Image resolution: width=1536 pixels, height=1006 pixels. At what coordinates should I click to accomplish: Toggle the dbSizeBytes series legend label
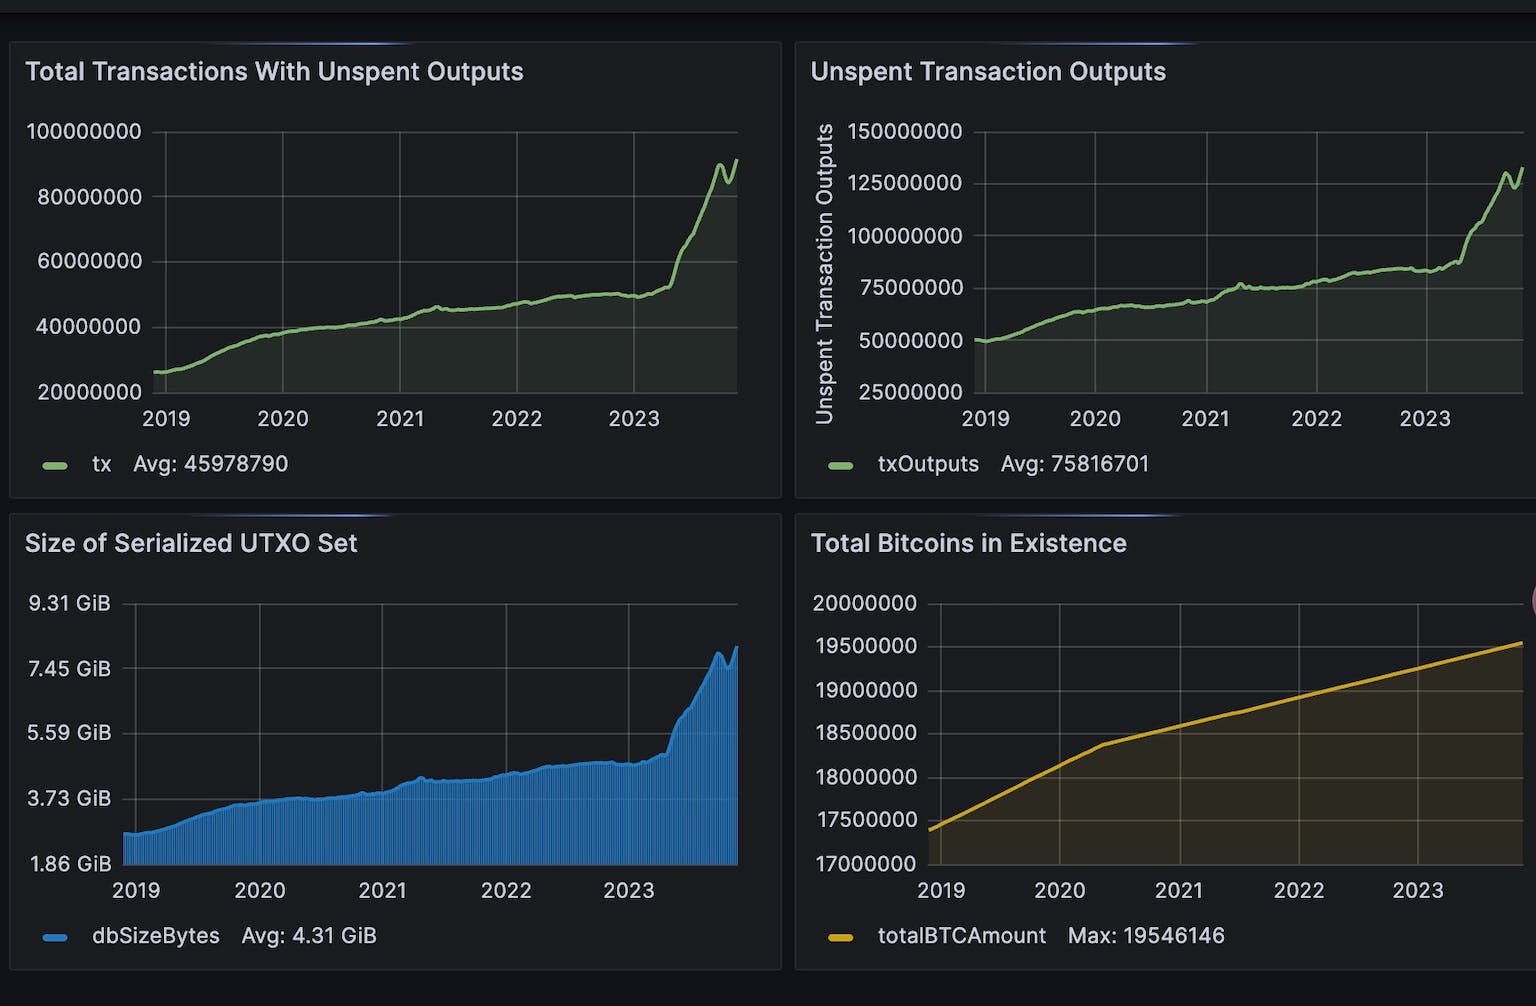(x=156, y=936)
